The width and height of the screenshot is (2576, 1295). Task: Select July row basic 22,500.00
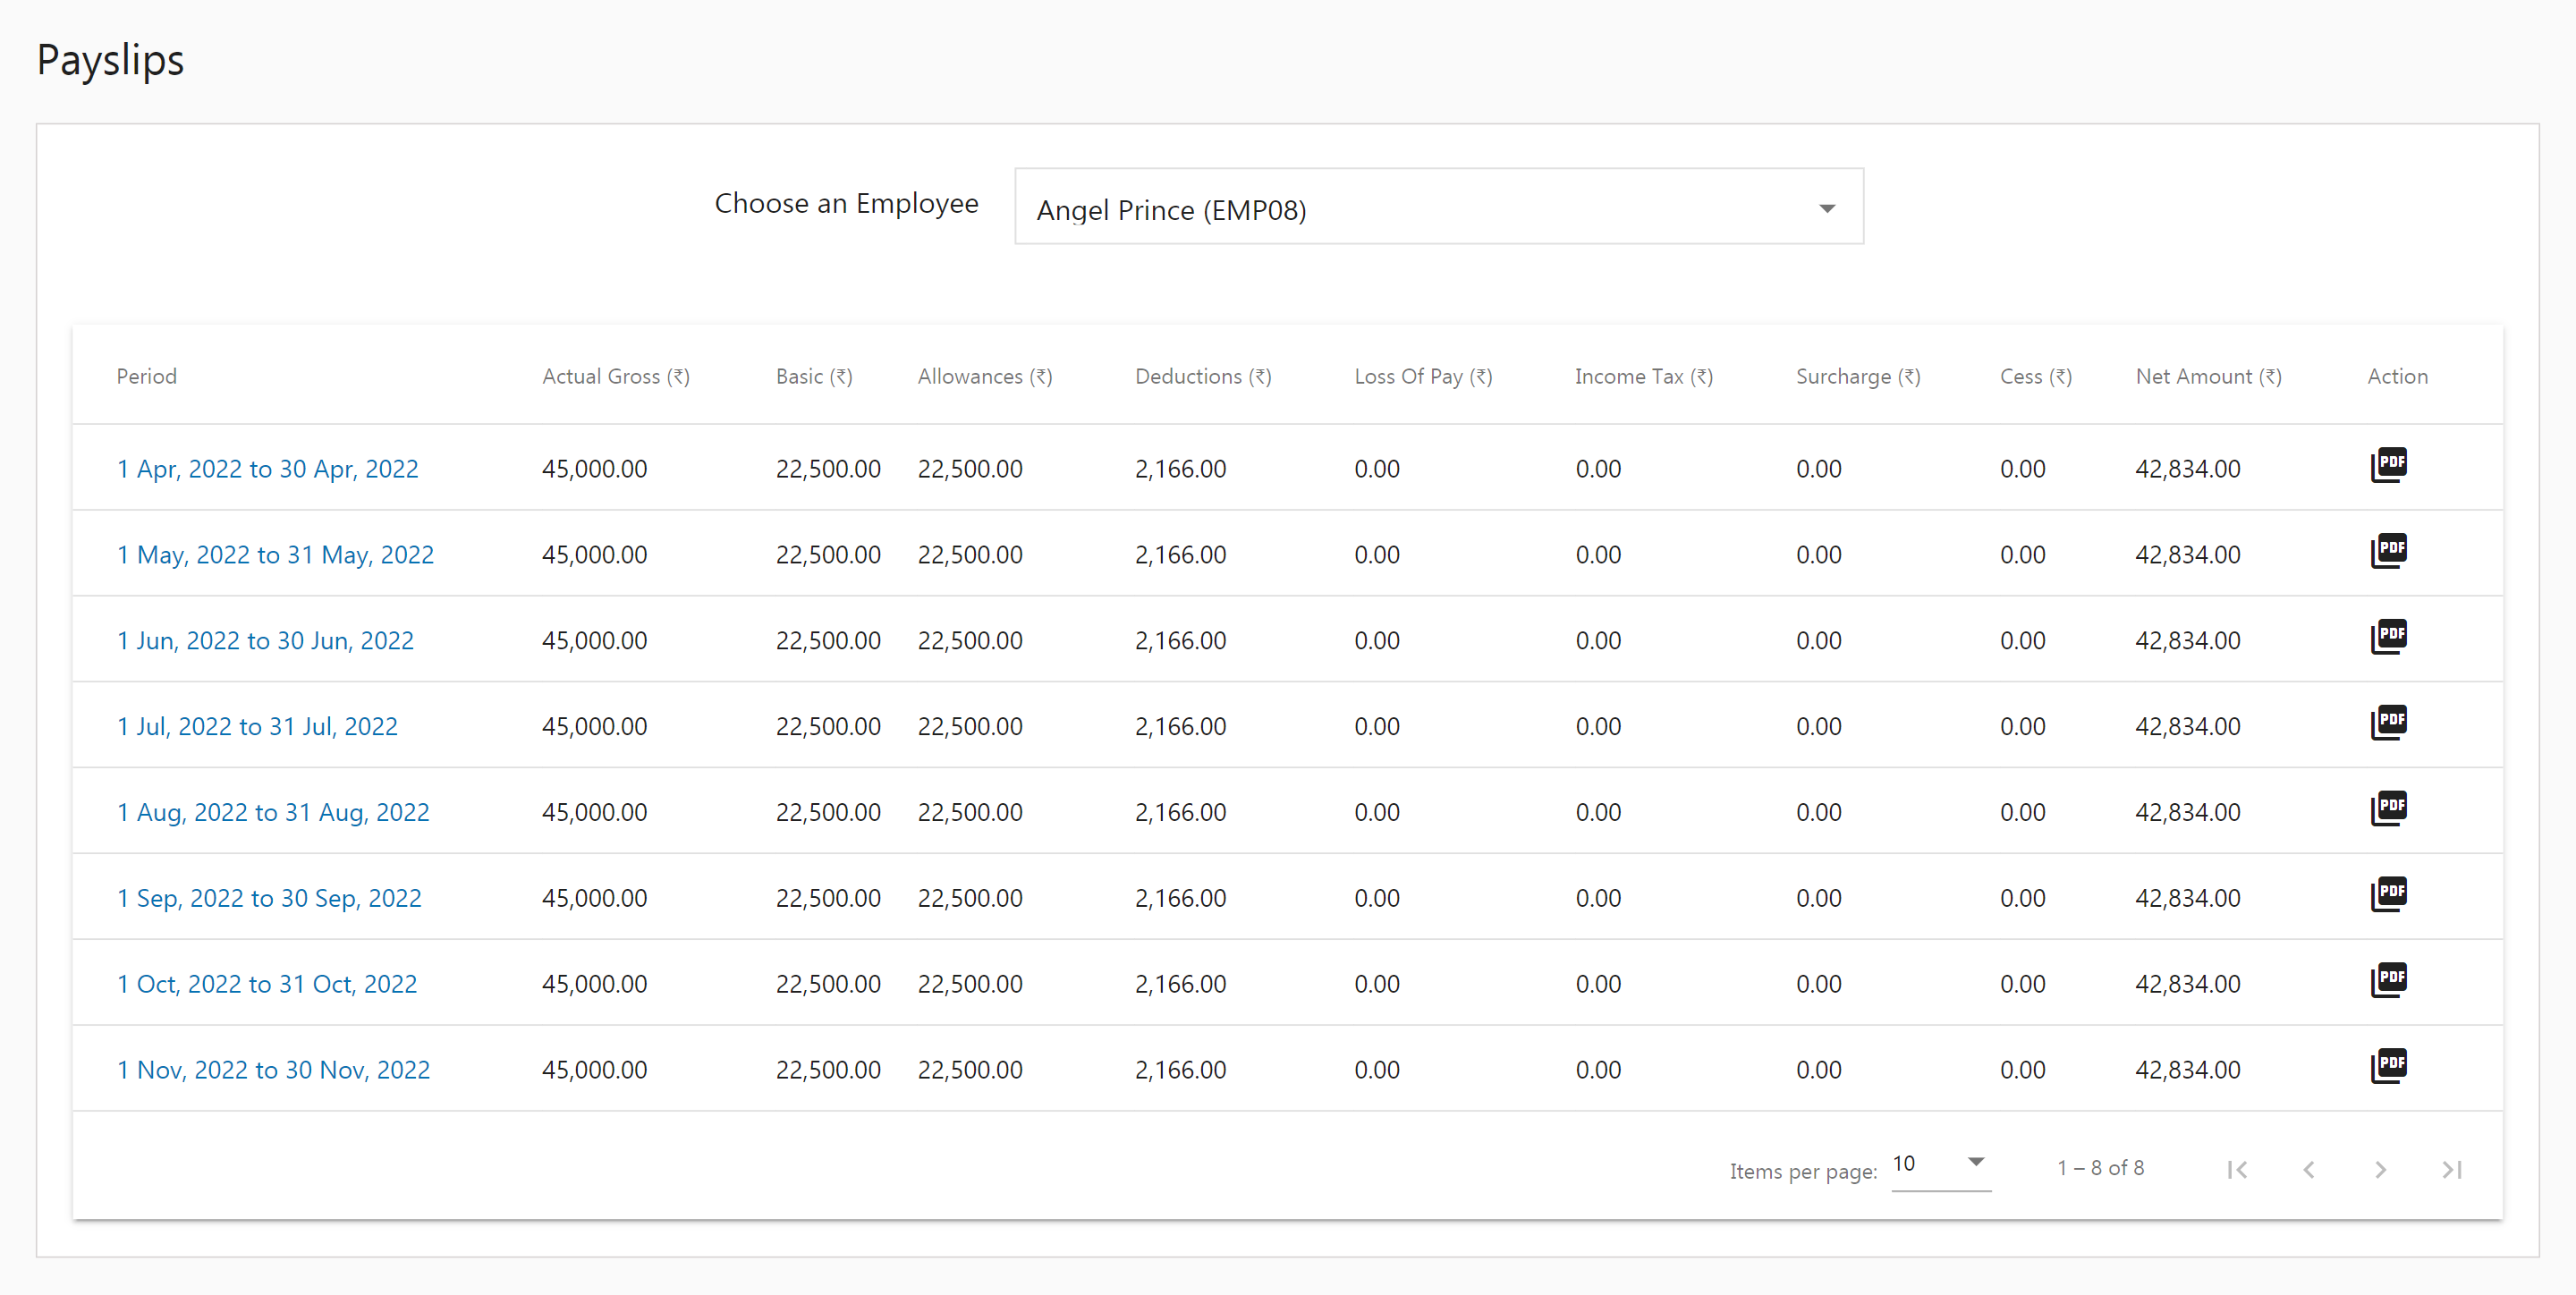(x=828, y=727)
